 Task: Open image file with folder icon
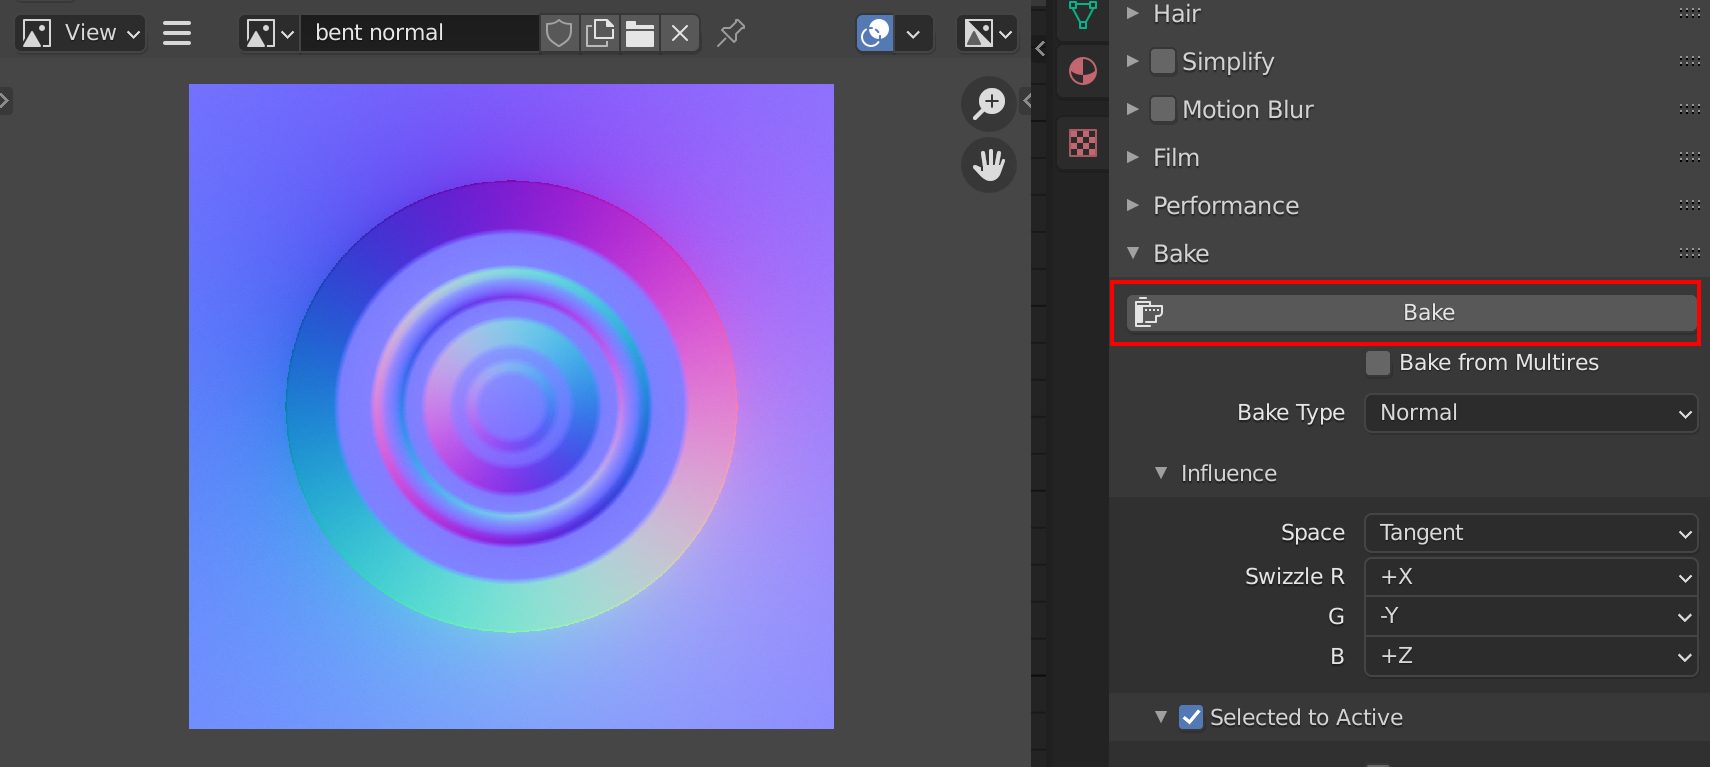pos(640,33)
